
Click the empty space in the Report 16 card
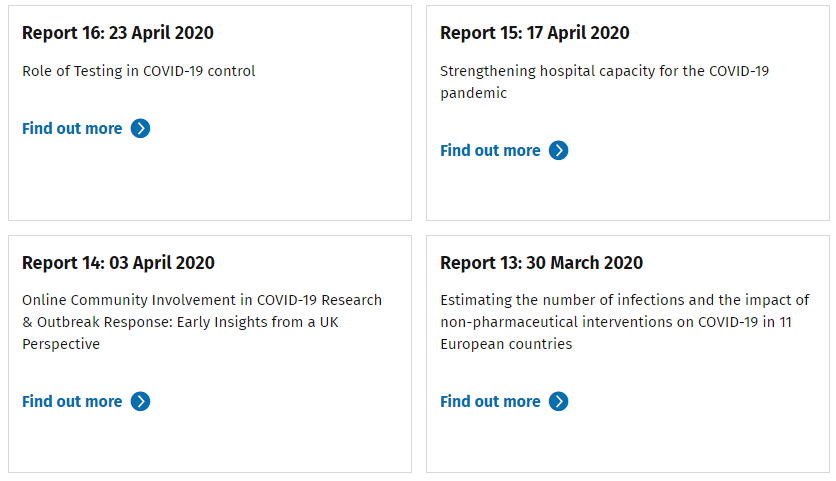pyautogui.click(x=210, y=180)
